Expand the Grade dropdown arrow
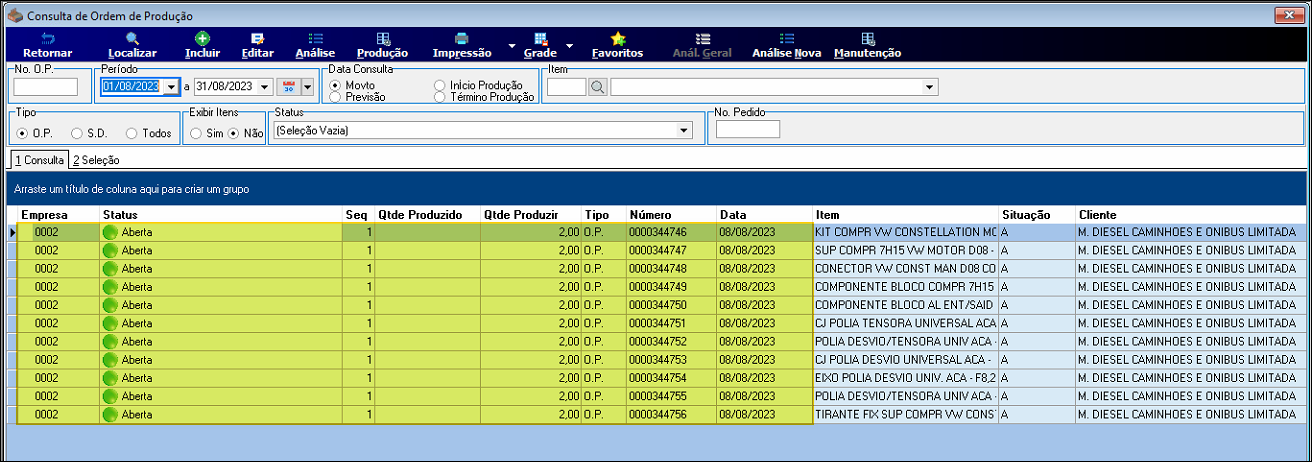Viewport: 1312px width, 462px height. 569,46
